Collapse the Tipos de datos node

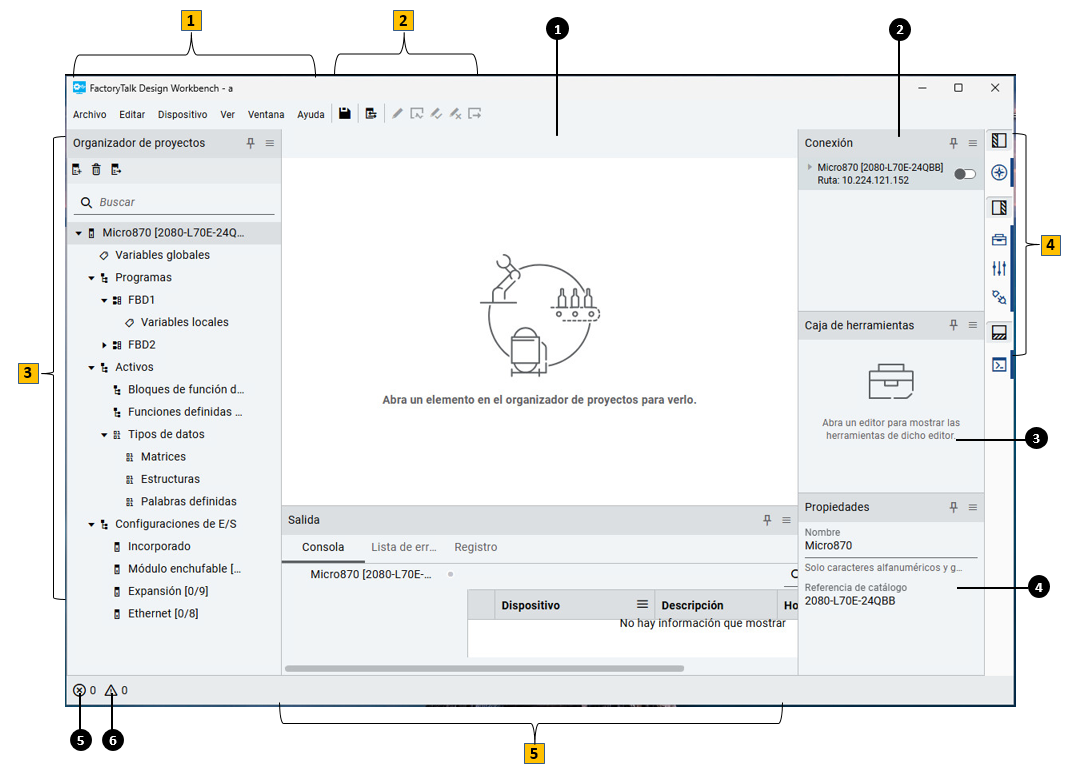click(x=104, y=435)
